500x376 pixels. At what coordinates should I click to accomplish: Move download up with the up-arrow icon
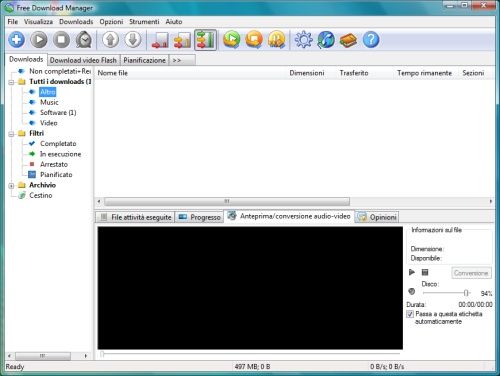tap(110, 40)
